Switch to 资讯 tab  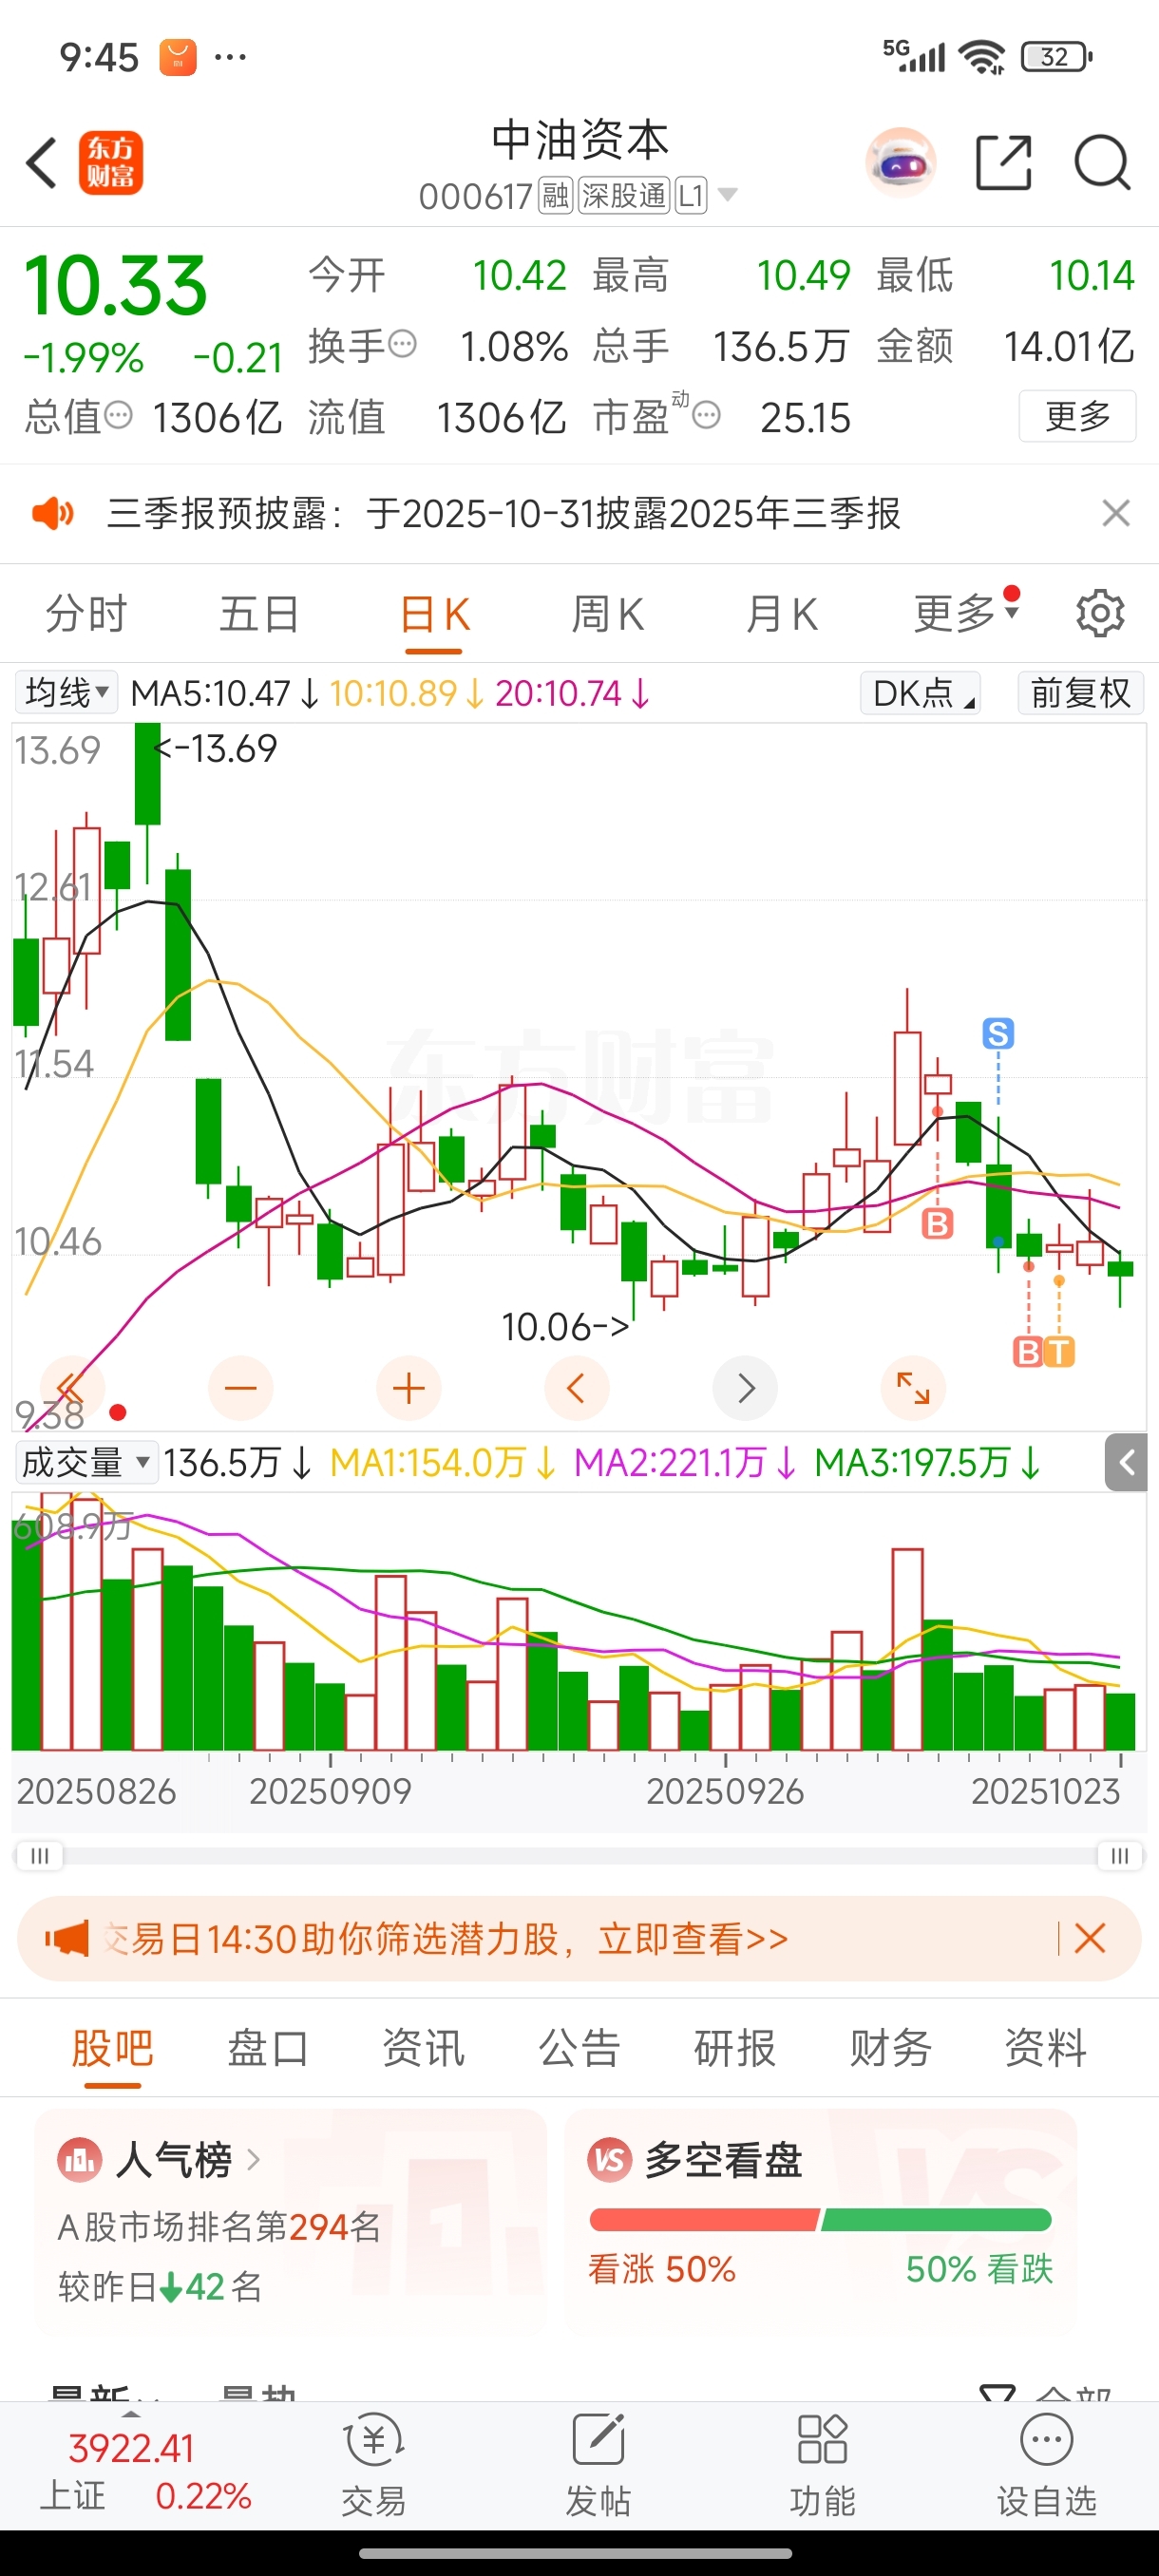point(424,2048)
